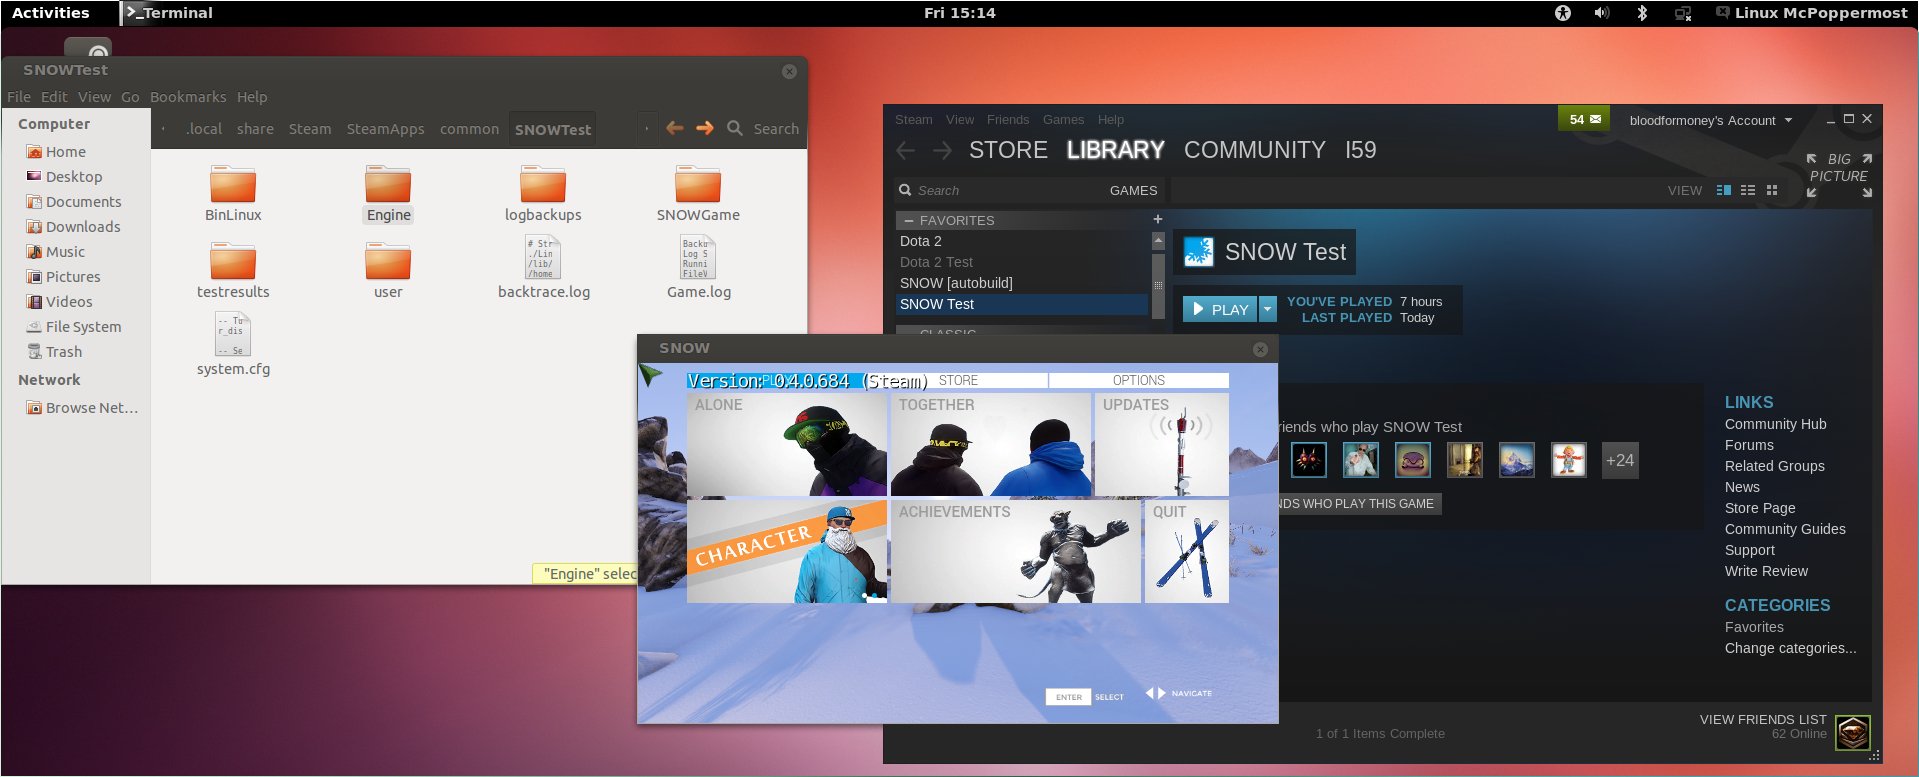The width and height of the screenshot is (1919, 777).
Task: Open UPDATES tile in SNOW game
Action: point(1162,444)
